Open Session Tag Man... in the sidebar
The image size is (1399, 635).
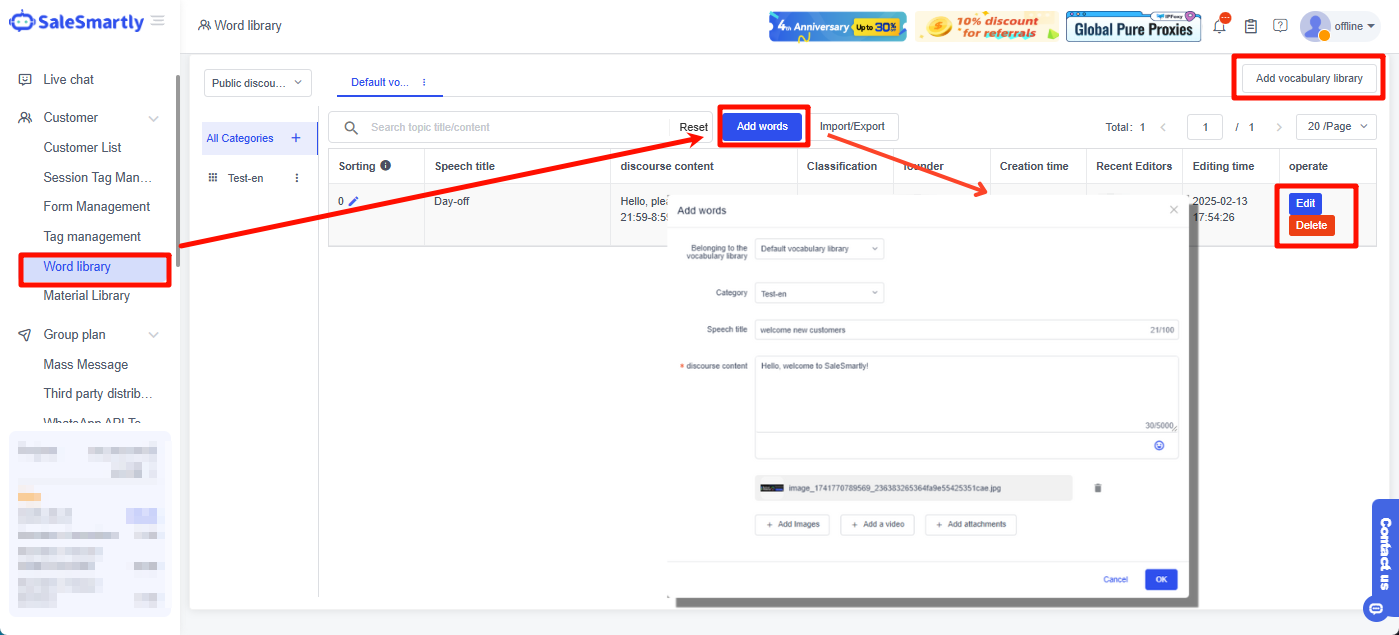point(98,178)
